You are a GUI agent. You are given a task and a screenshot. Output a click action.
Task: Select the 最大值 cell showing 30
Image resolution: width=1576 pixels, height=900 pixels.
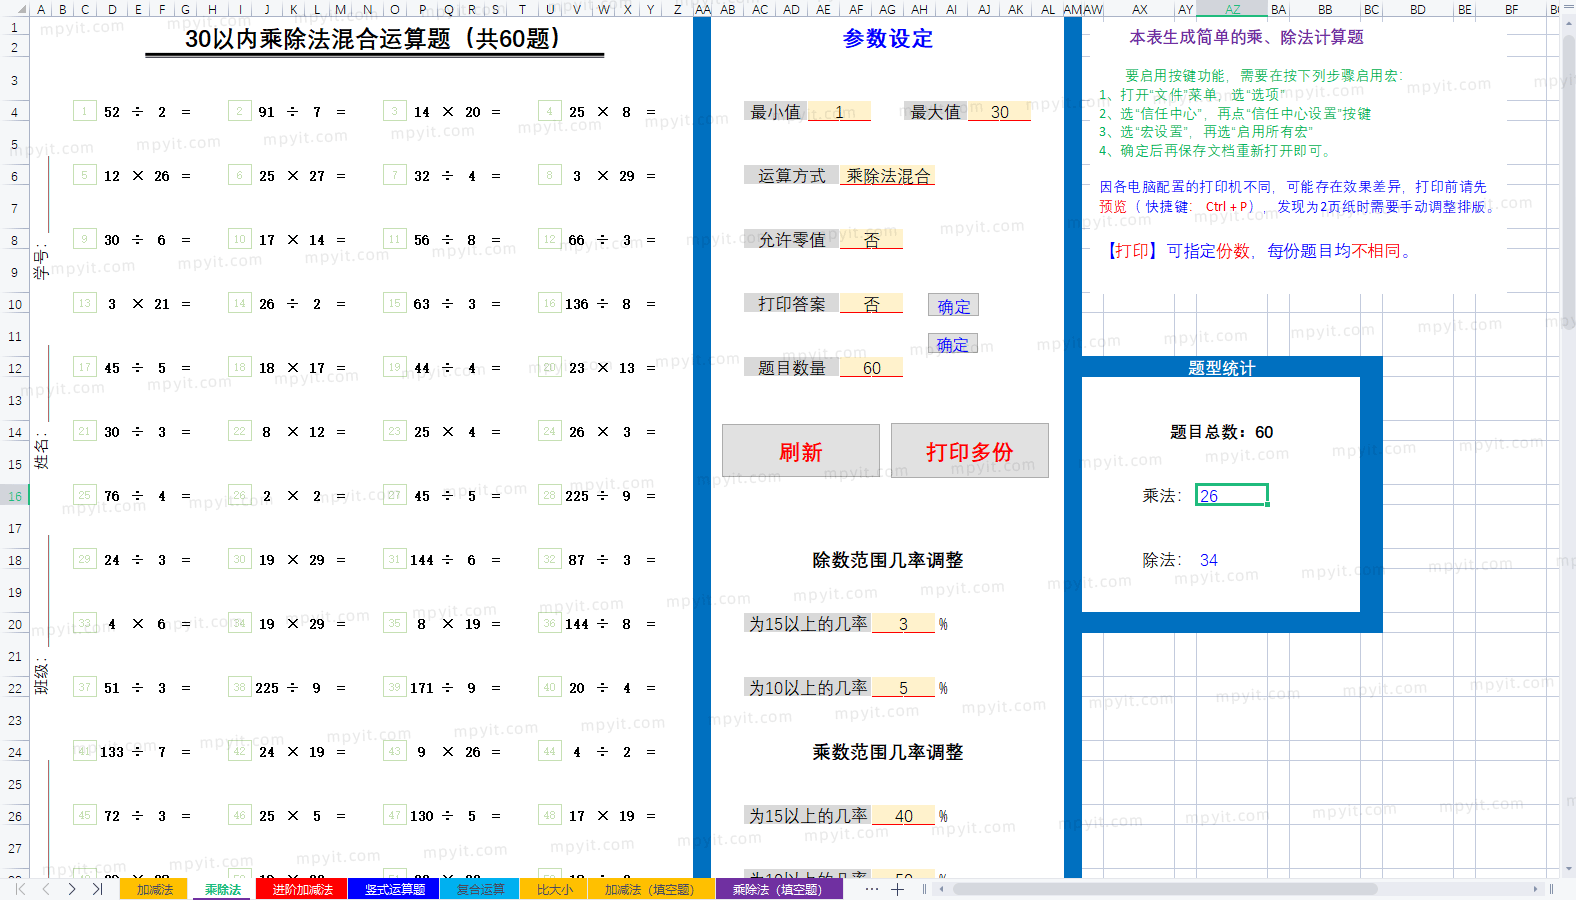click(999, 112)
